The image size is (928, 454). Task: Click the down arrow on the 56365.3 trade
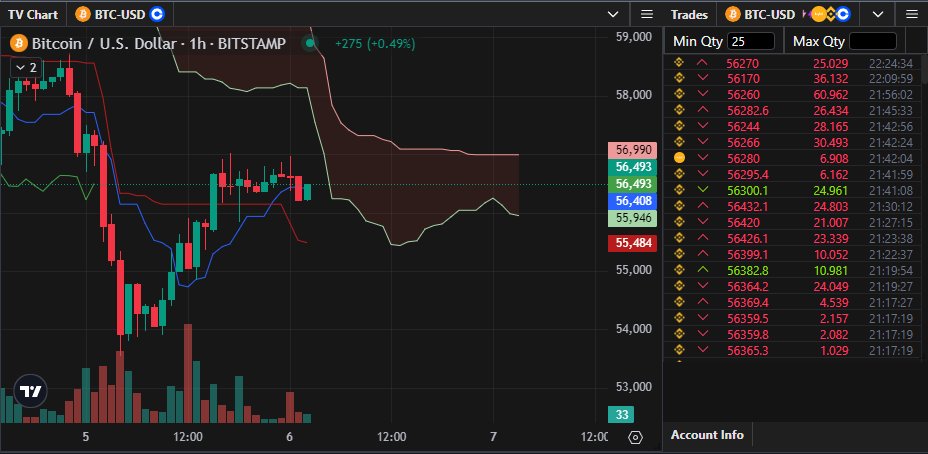[x=703, y=350]
